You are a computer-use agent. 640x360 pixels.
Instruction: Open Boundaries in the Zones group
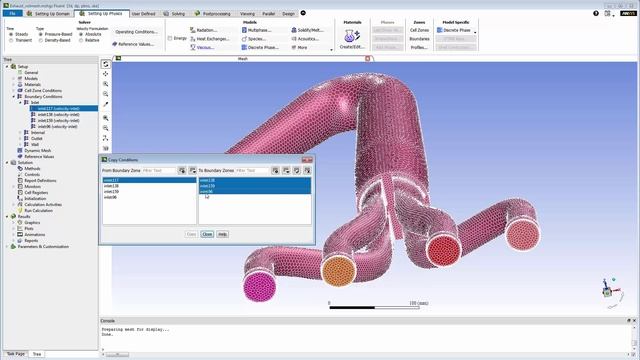click(419, 39)
